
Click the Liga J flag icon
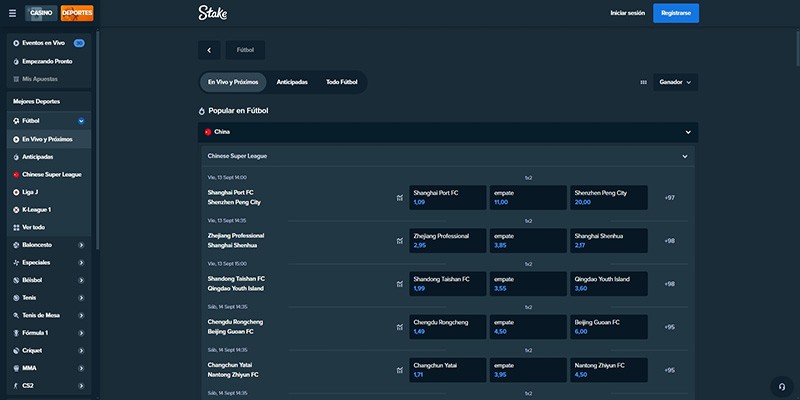16,192
